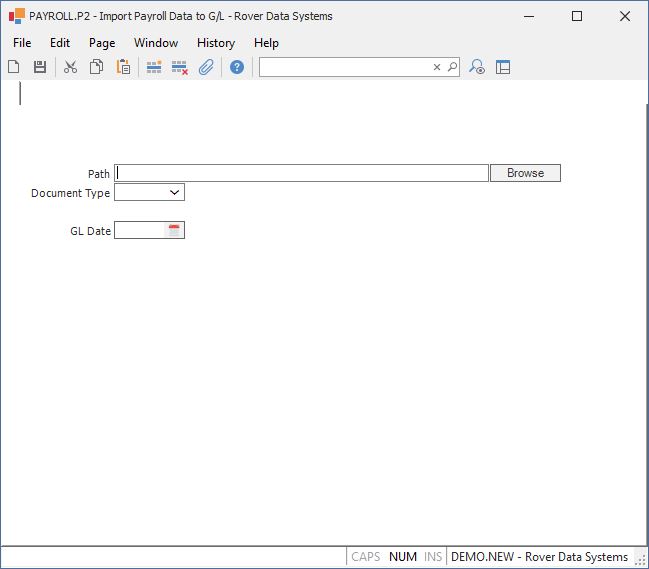Click the Cut scissors icon

(70, 67)
